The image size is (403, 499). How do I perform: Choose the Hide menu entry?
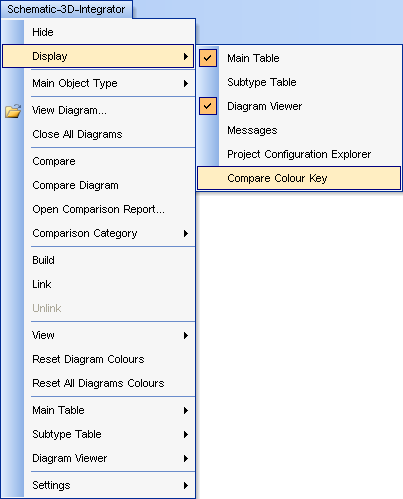(x=98, y=32)
